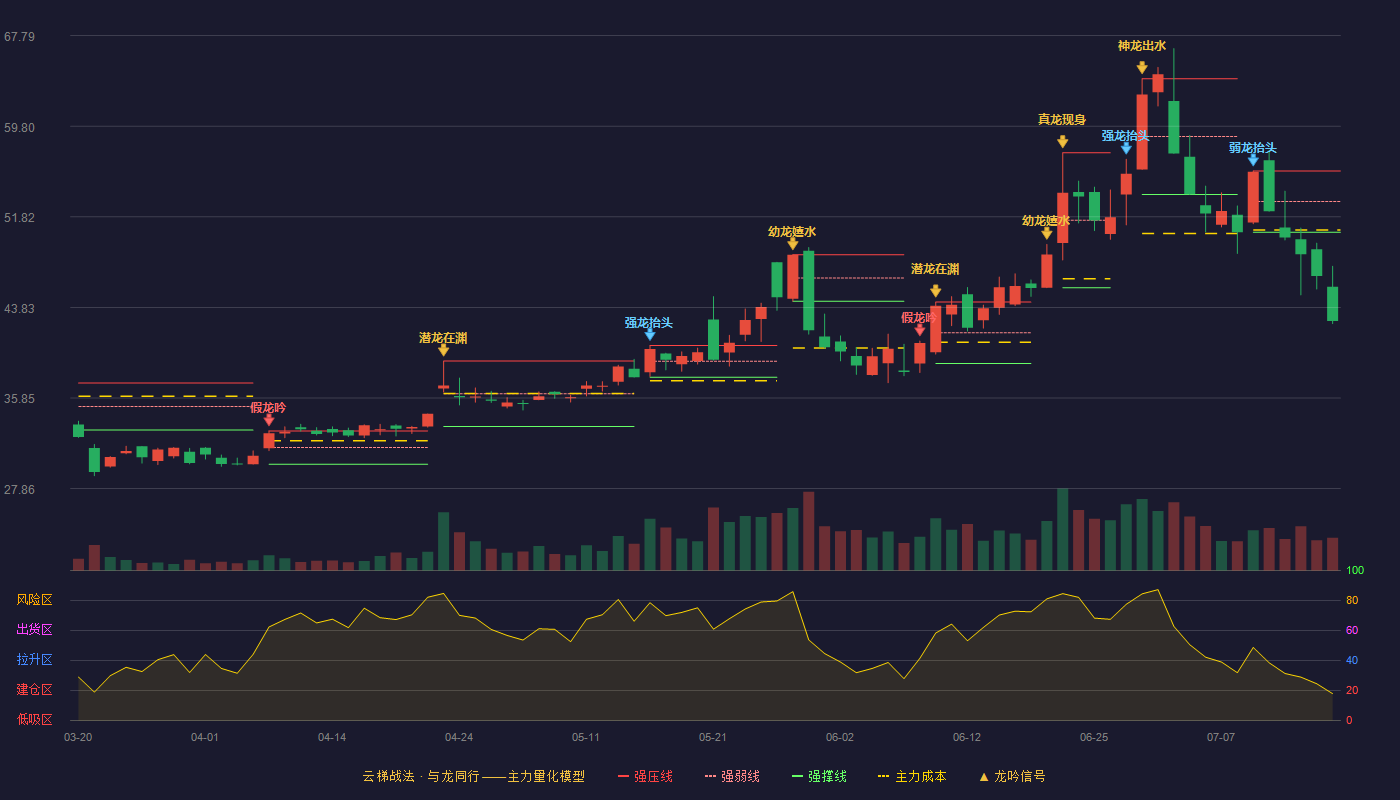
Task: Toggle the 强撑线 legend item
Action: (x=819, y=776)
